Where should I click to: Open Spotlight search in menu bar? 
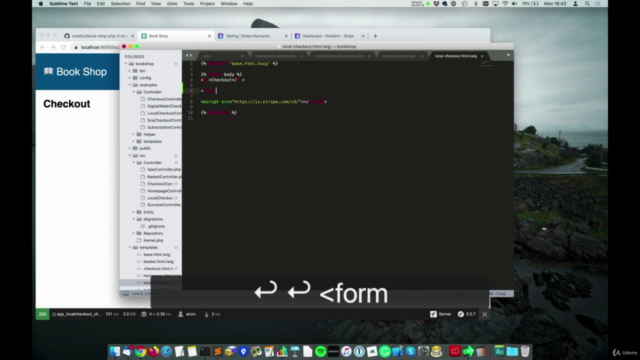point(587,4)
